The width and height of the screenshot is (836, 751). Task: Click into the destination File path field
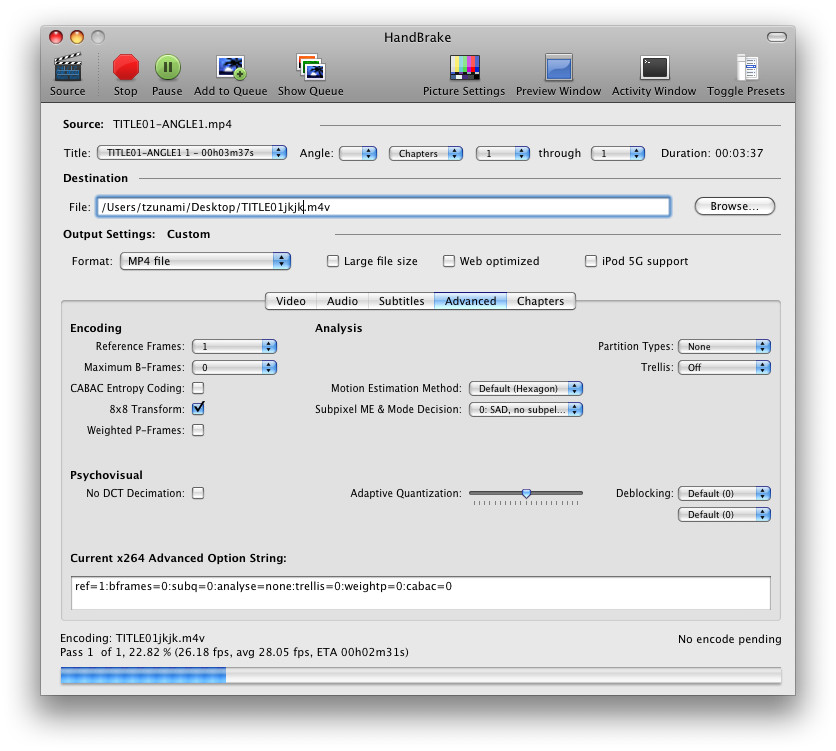tap(383, 207)
